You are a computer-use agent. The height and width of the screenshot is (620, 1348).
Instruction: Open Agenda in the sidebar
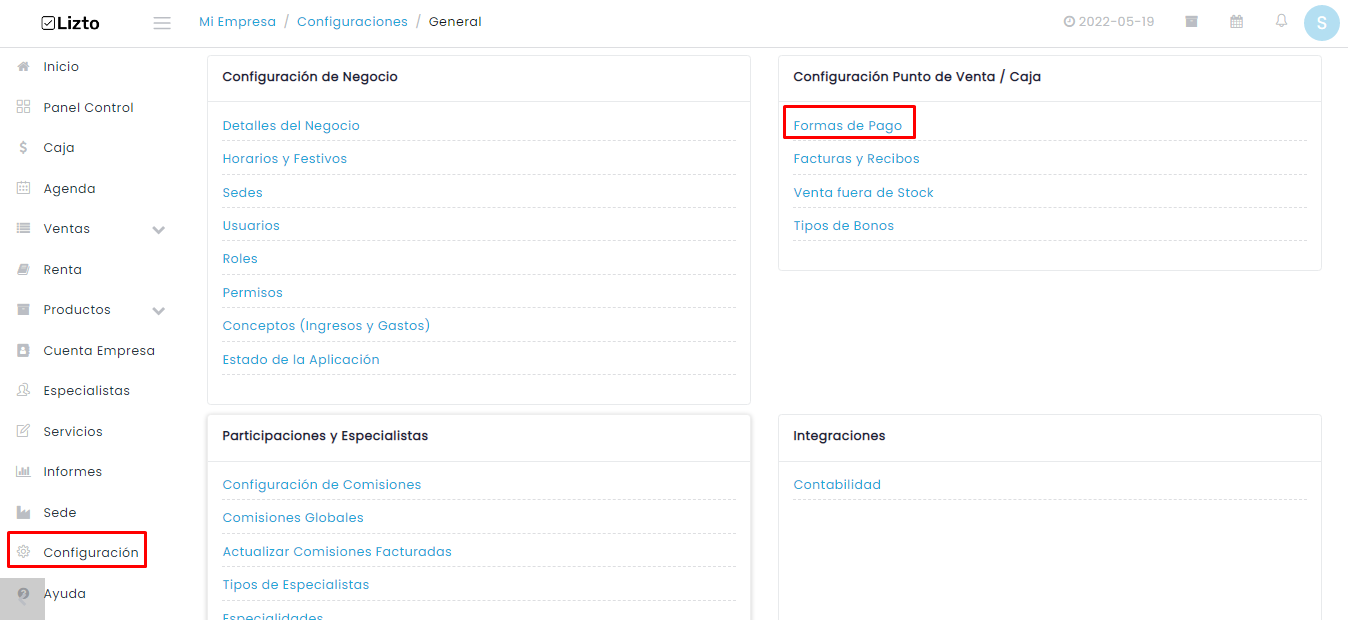[69, 188]
